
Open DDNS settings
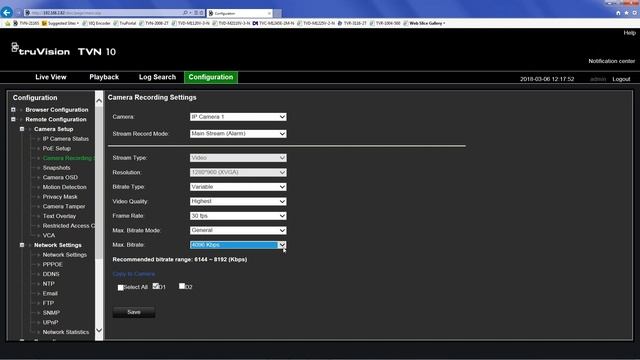(51, 274)
